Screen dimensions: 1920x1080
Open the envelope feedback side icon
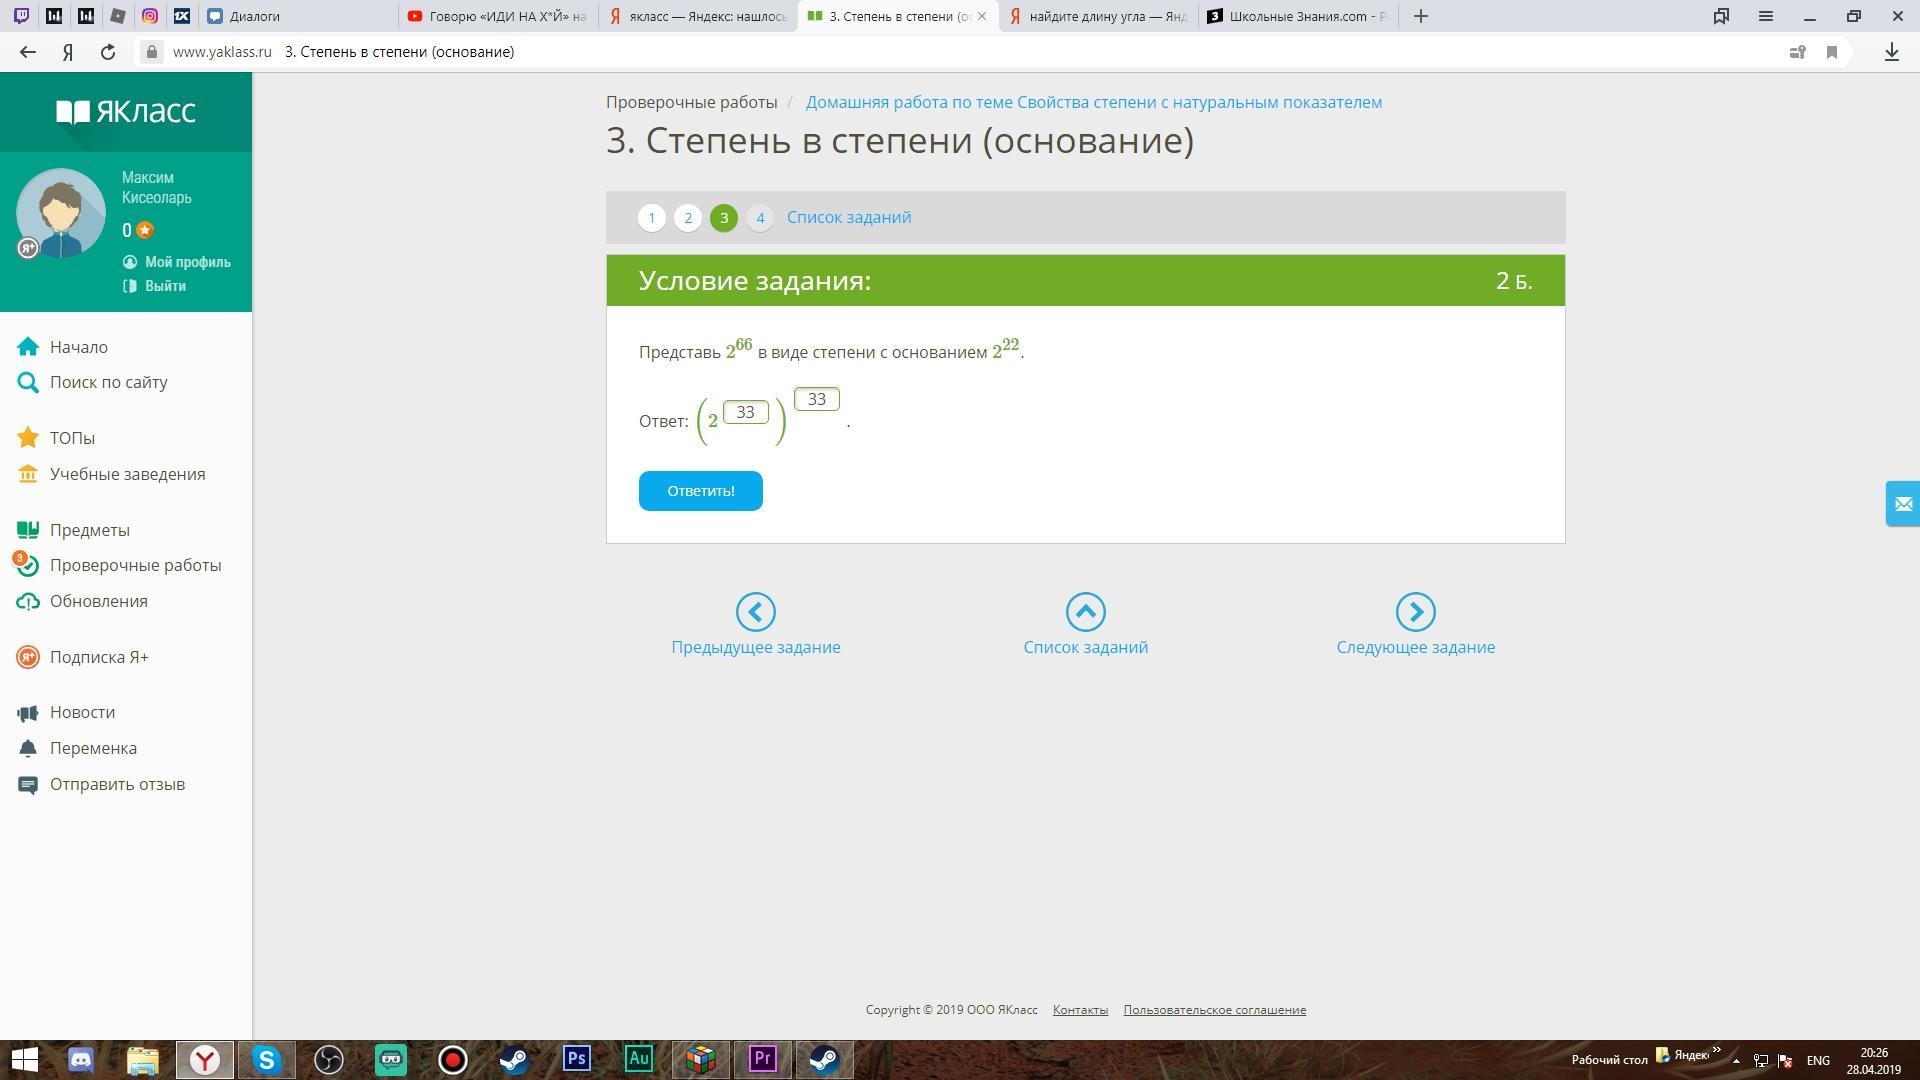(x=1902, y=504)
